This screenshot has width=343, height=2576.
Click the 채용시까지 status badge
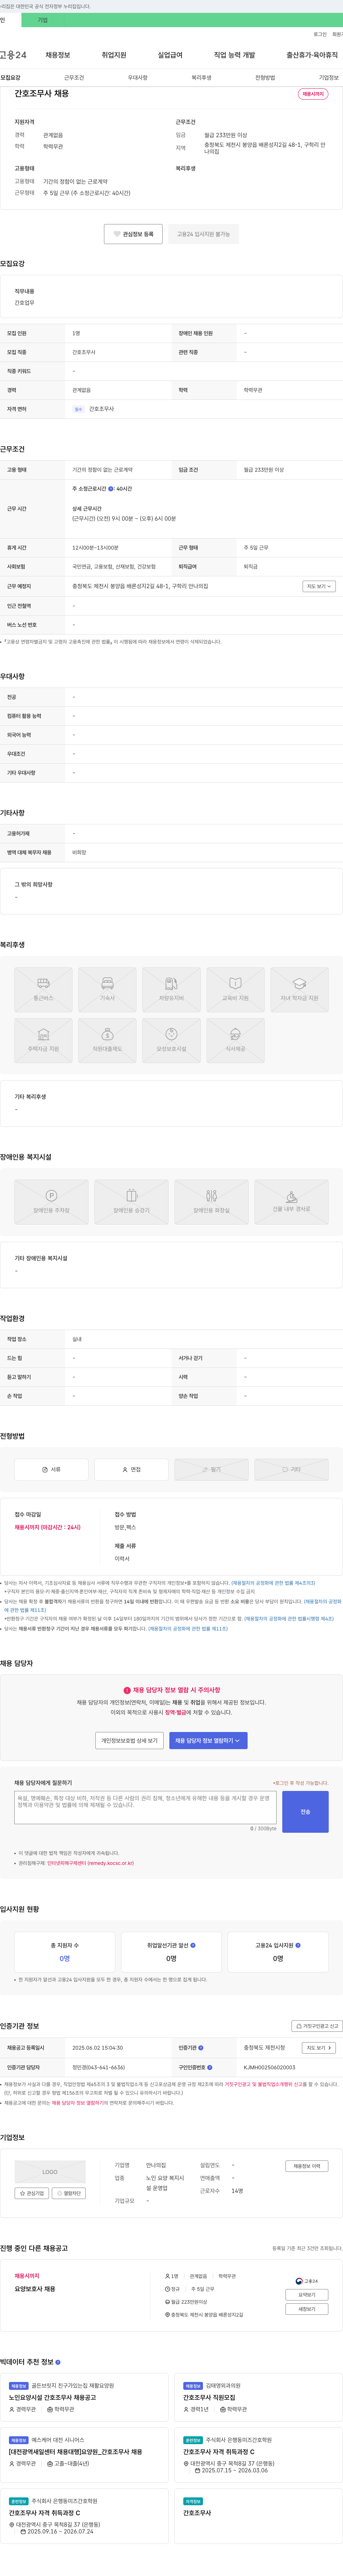(313, 94)
